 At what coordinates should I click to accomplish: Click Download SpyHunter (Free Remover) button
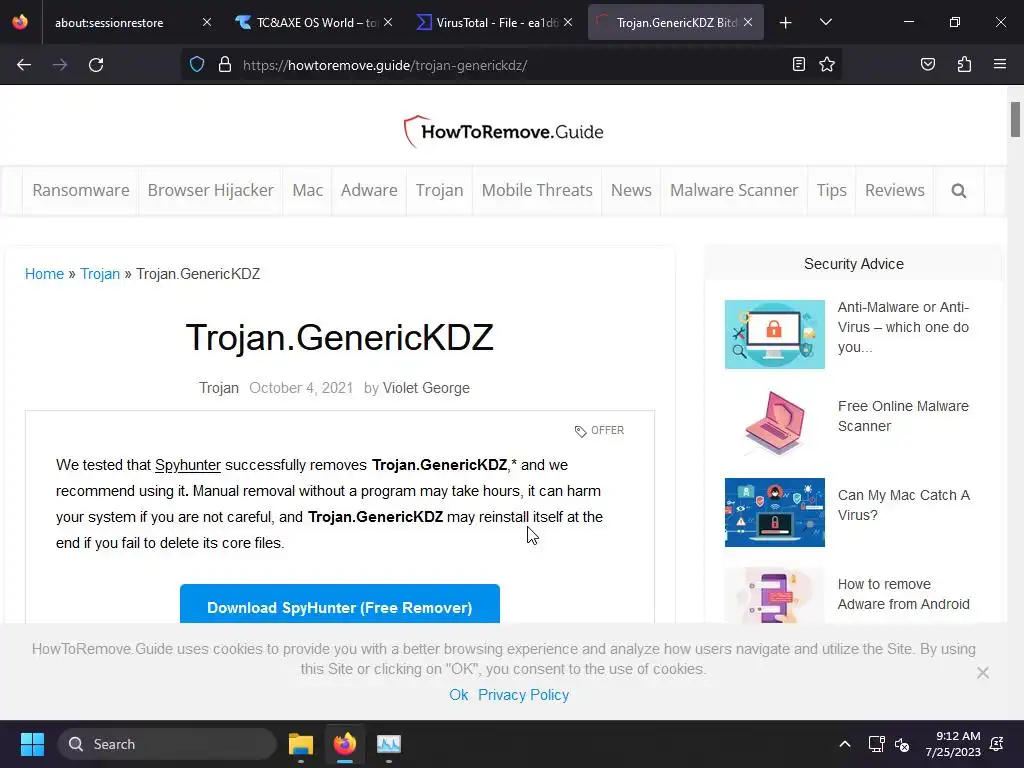[340, 604]
